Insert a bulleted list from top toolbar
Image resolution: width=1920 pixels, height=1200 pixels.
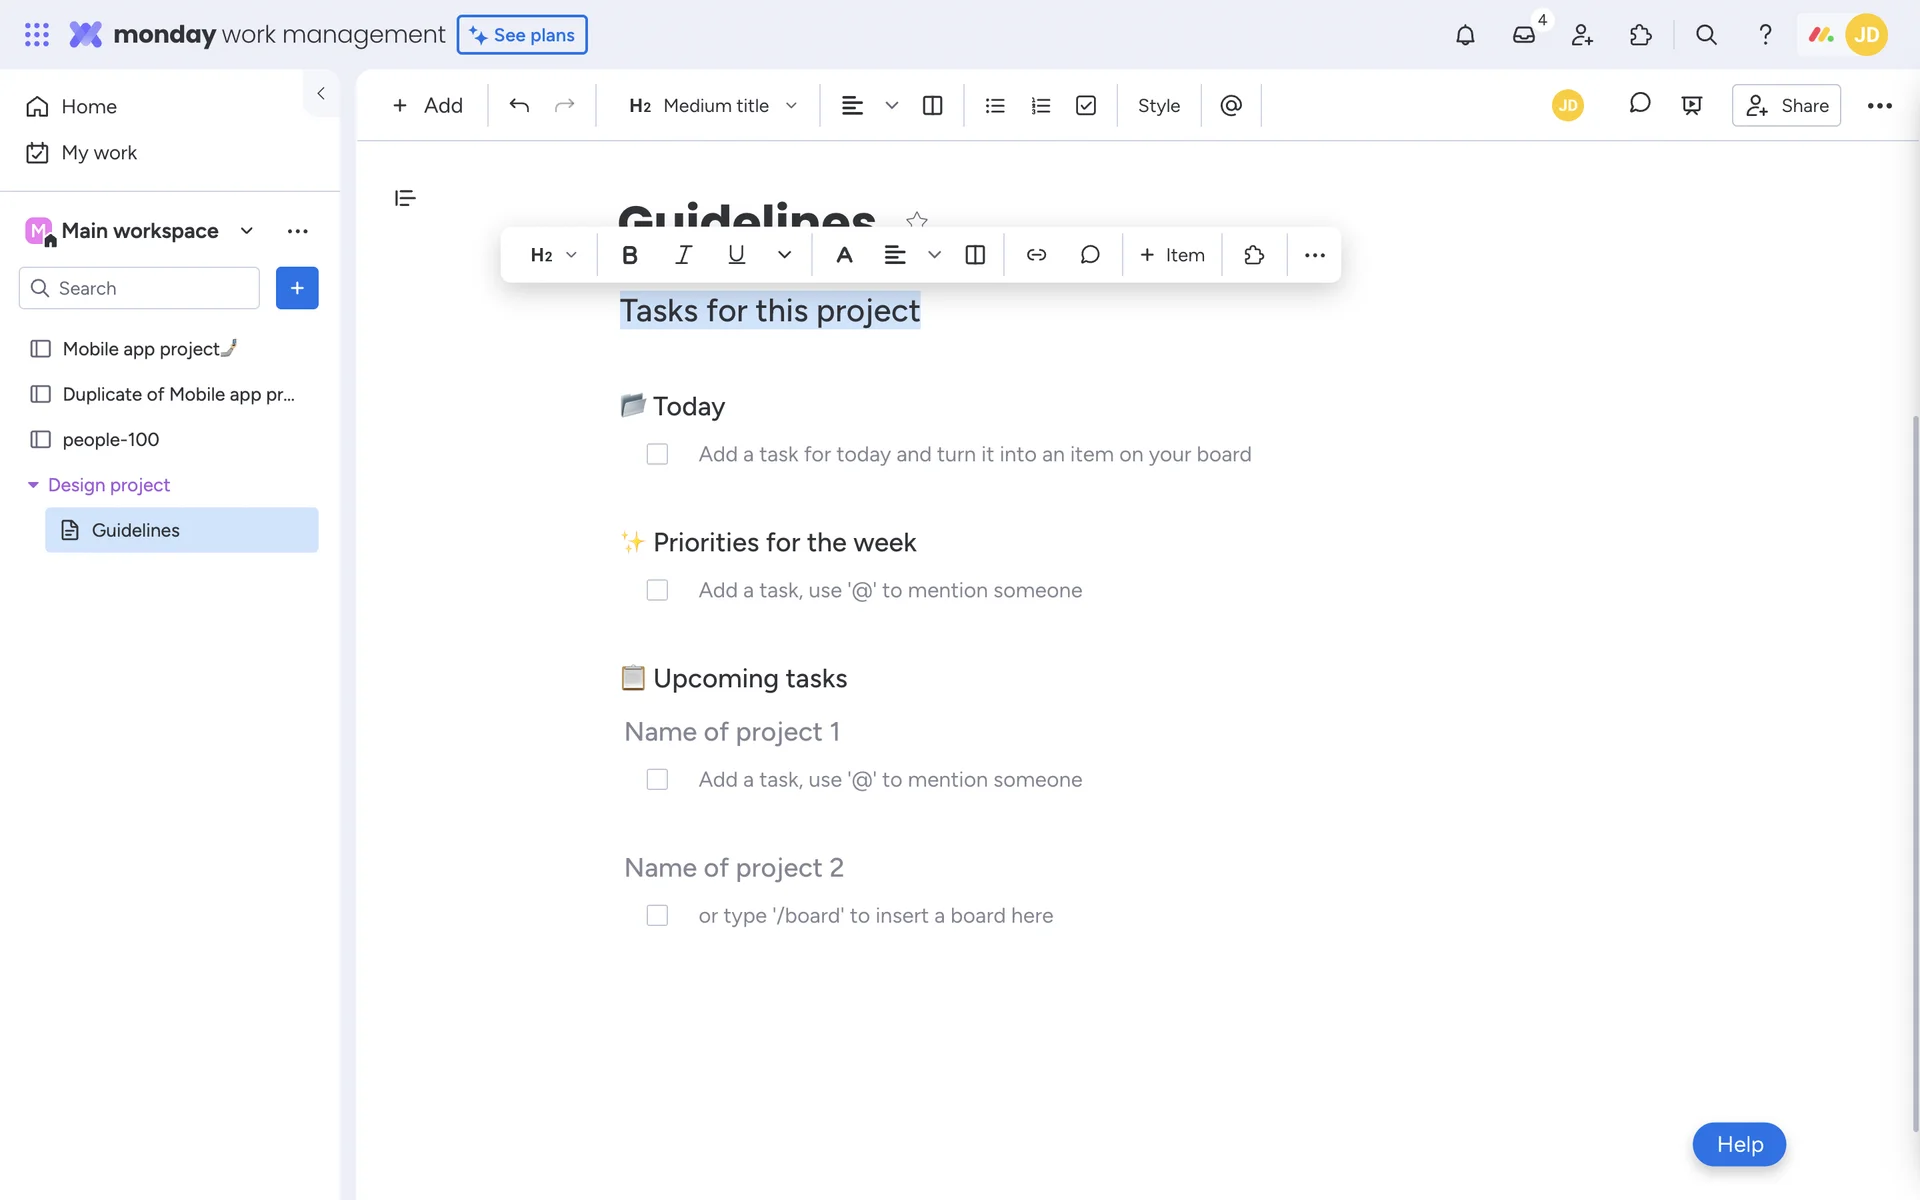pyautogui.click(x=994, y=105)
